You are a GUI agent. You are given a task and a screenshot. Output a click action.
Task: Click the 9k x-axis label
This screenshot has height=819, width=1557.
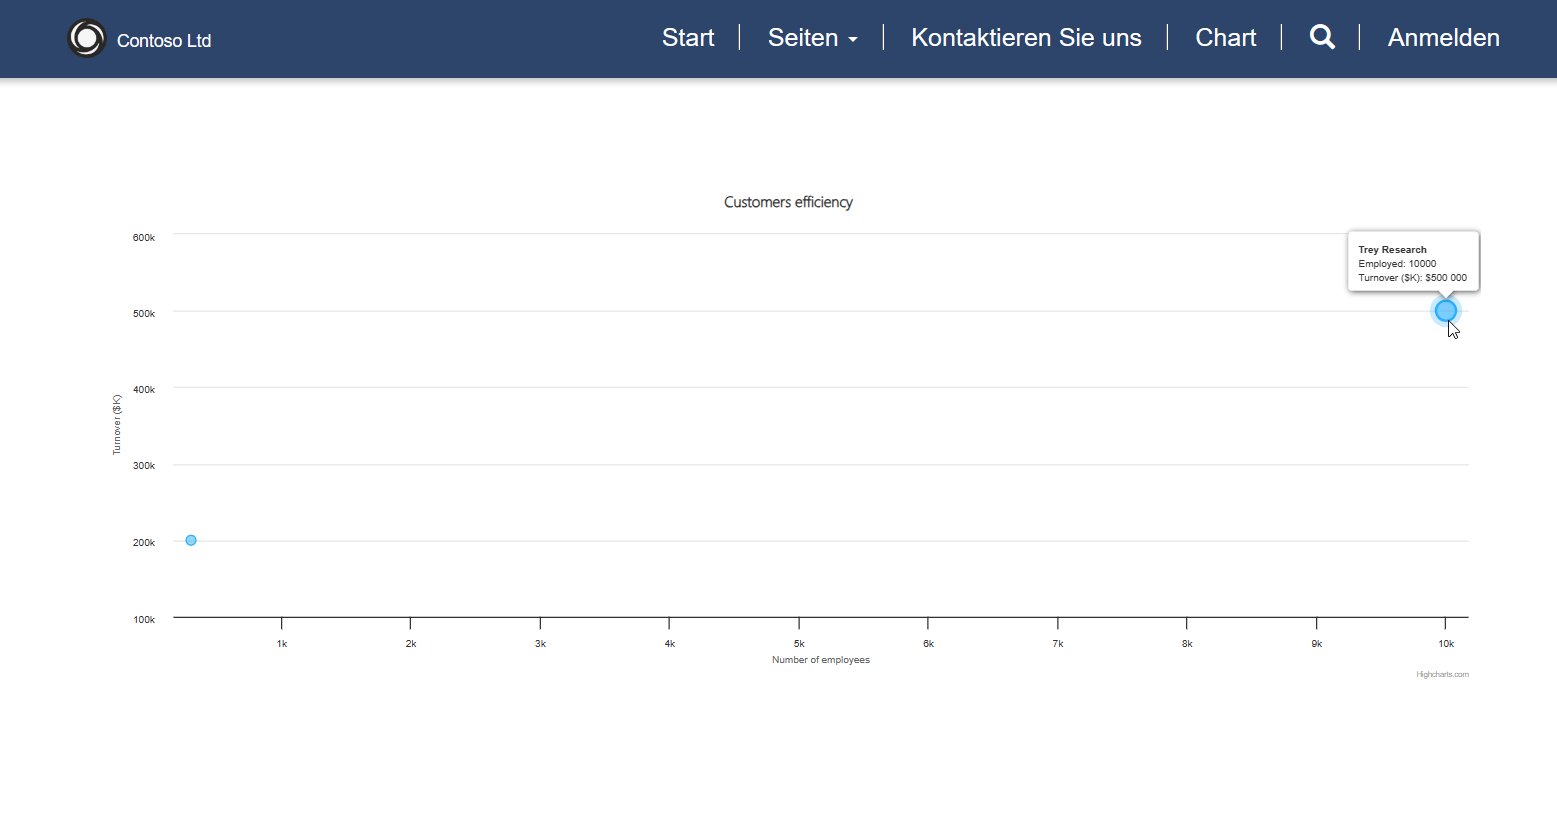[x=1317, y=644]
